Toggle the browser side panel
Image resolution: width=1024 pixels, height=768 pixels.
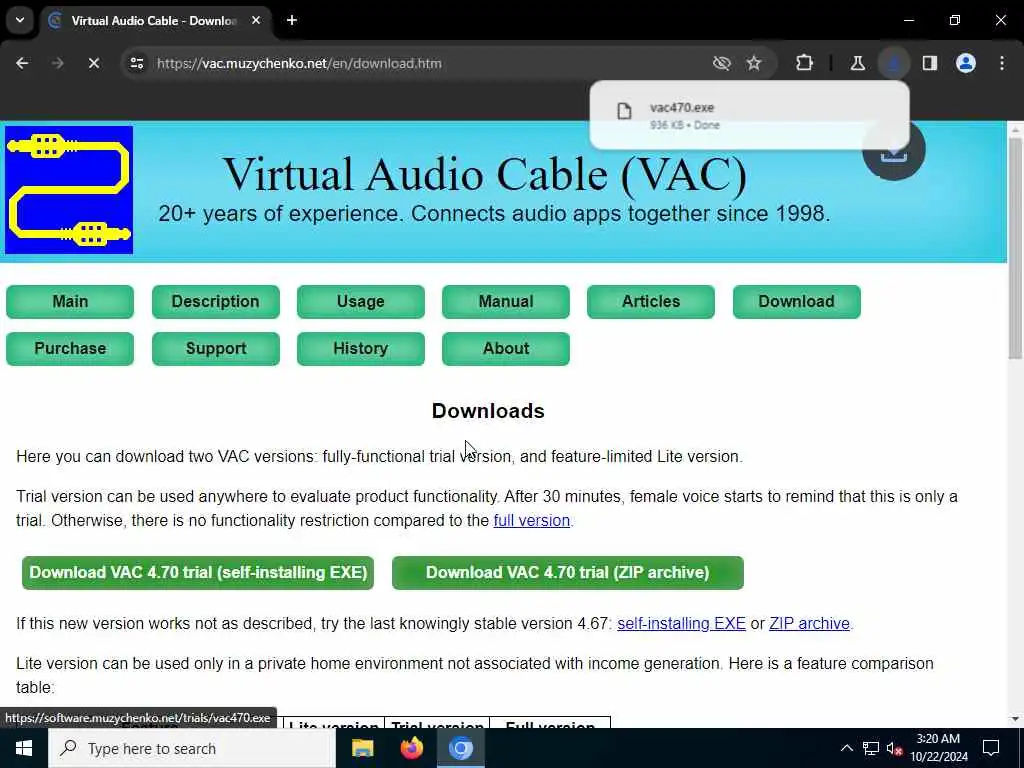click(930, 63)
